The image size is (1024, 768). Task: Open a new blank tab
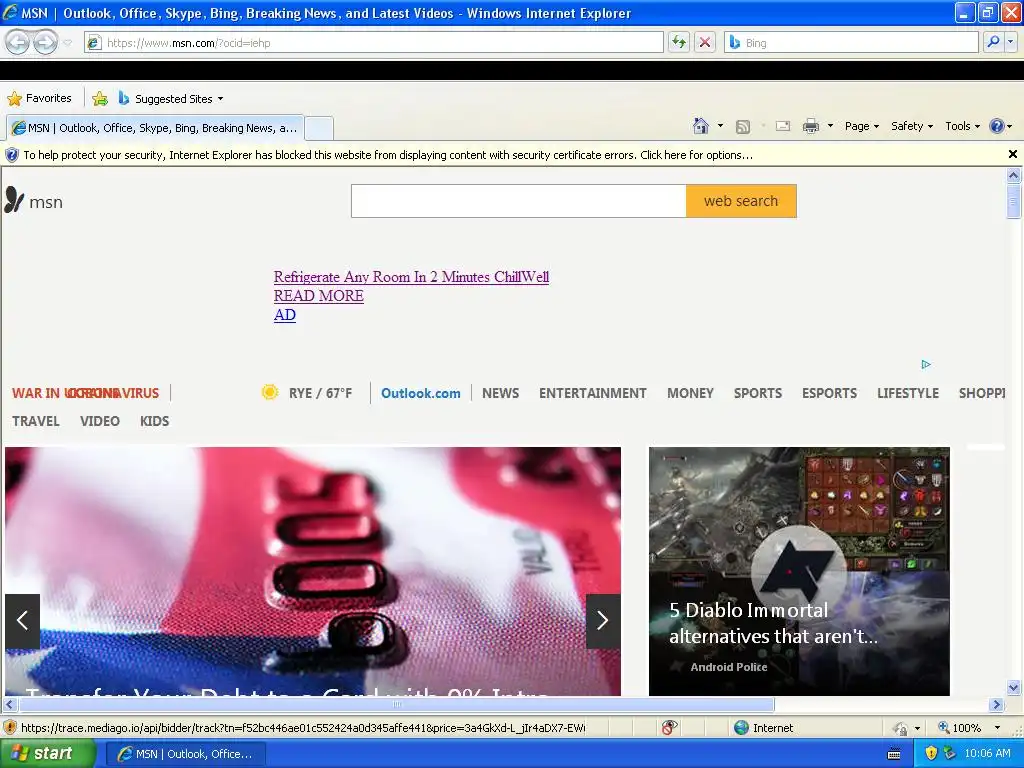[x=319, y=128]
